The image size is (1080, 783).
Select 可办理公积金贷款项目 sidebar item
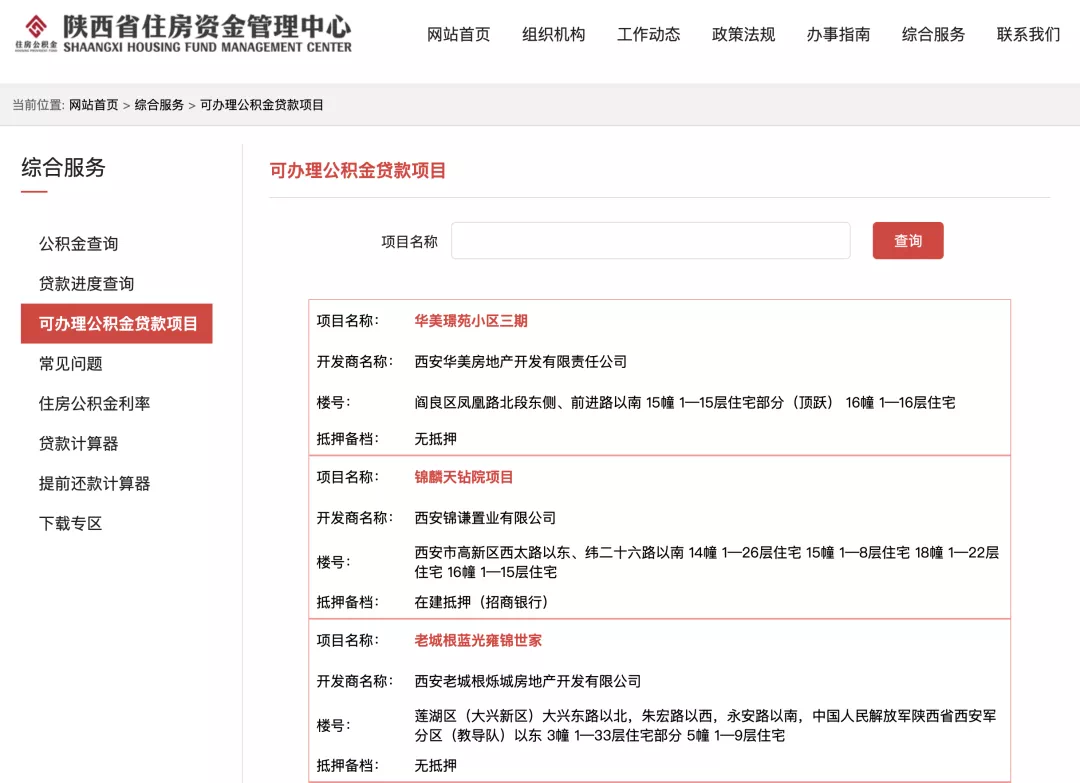(117, 324)
